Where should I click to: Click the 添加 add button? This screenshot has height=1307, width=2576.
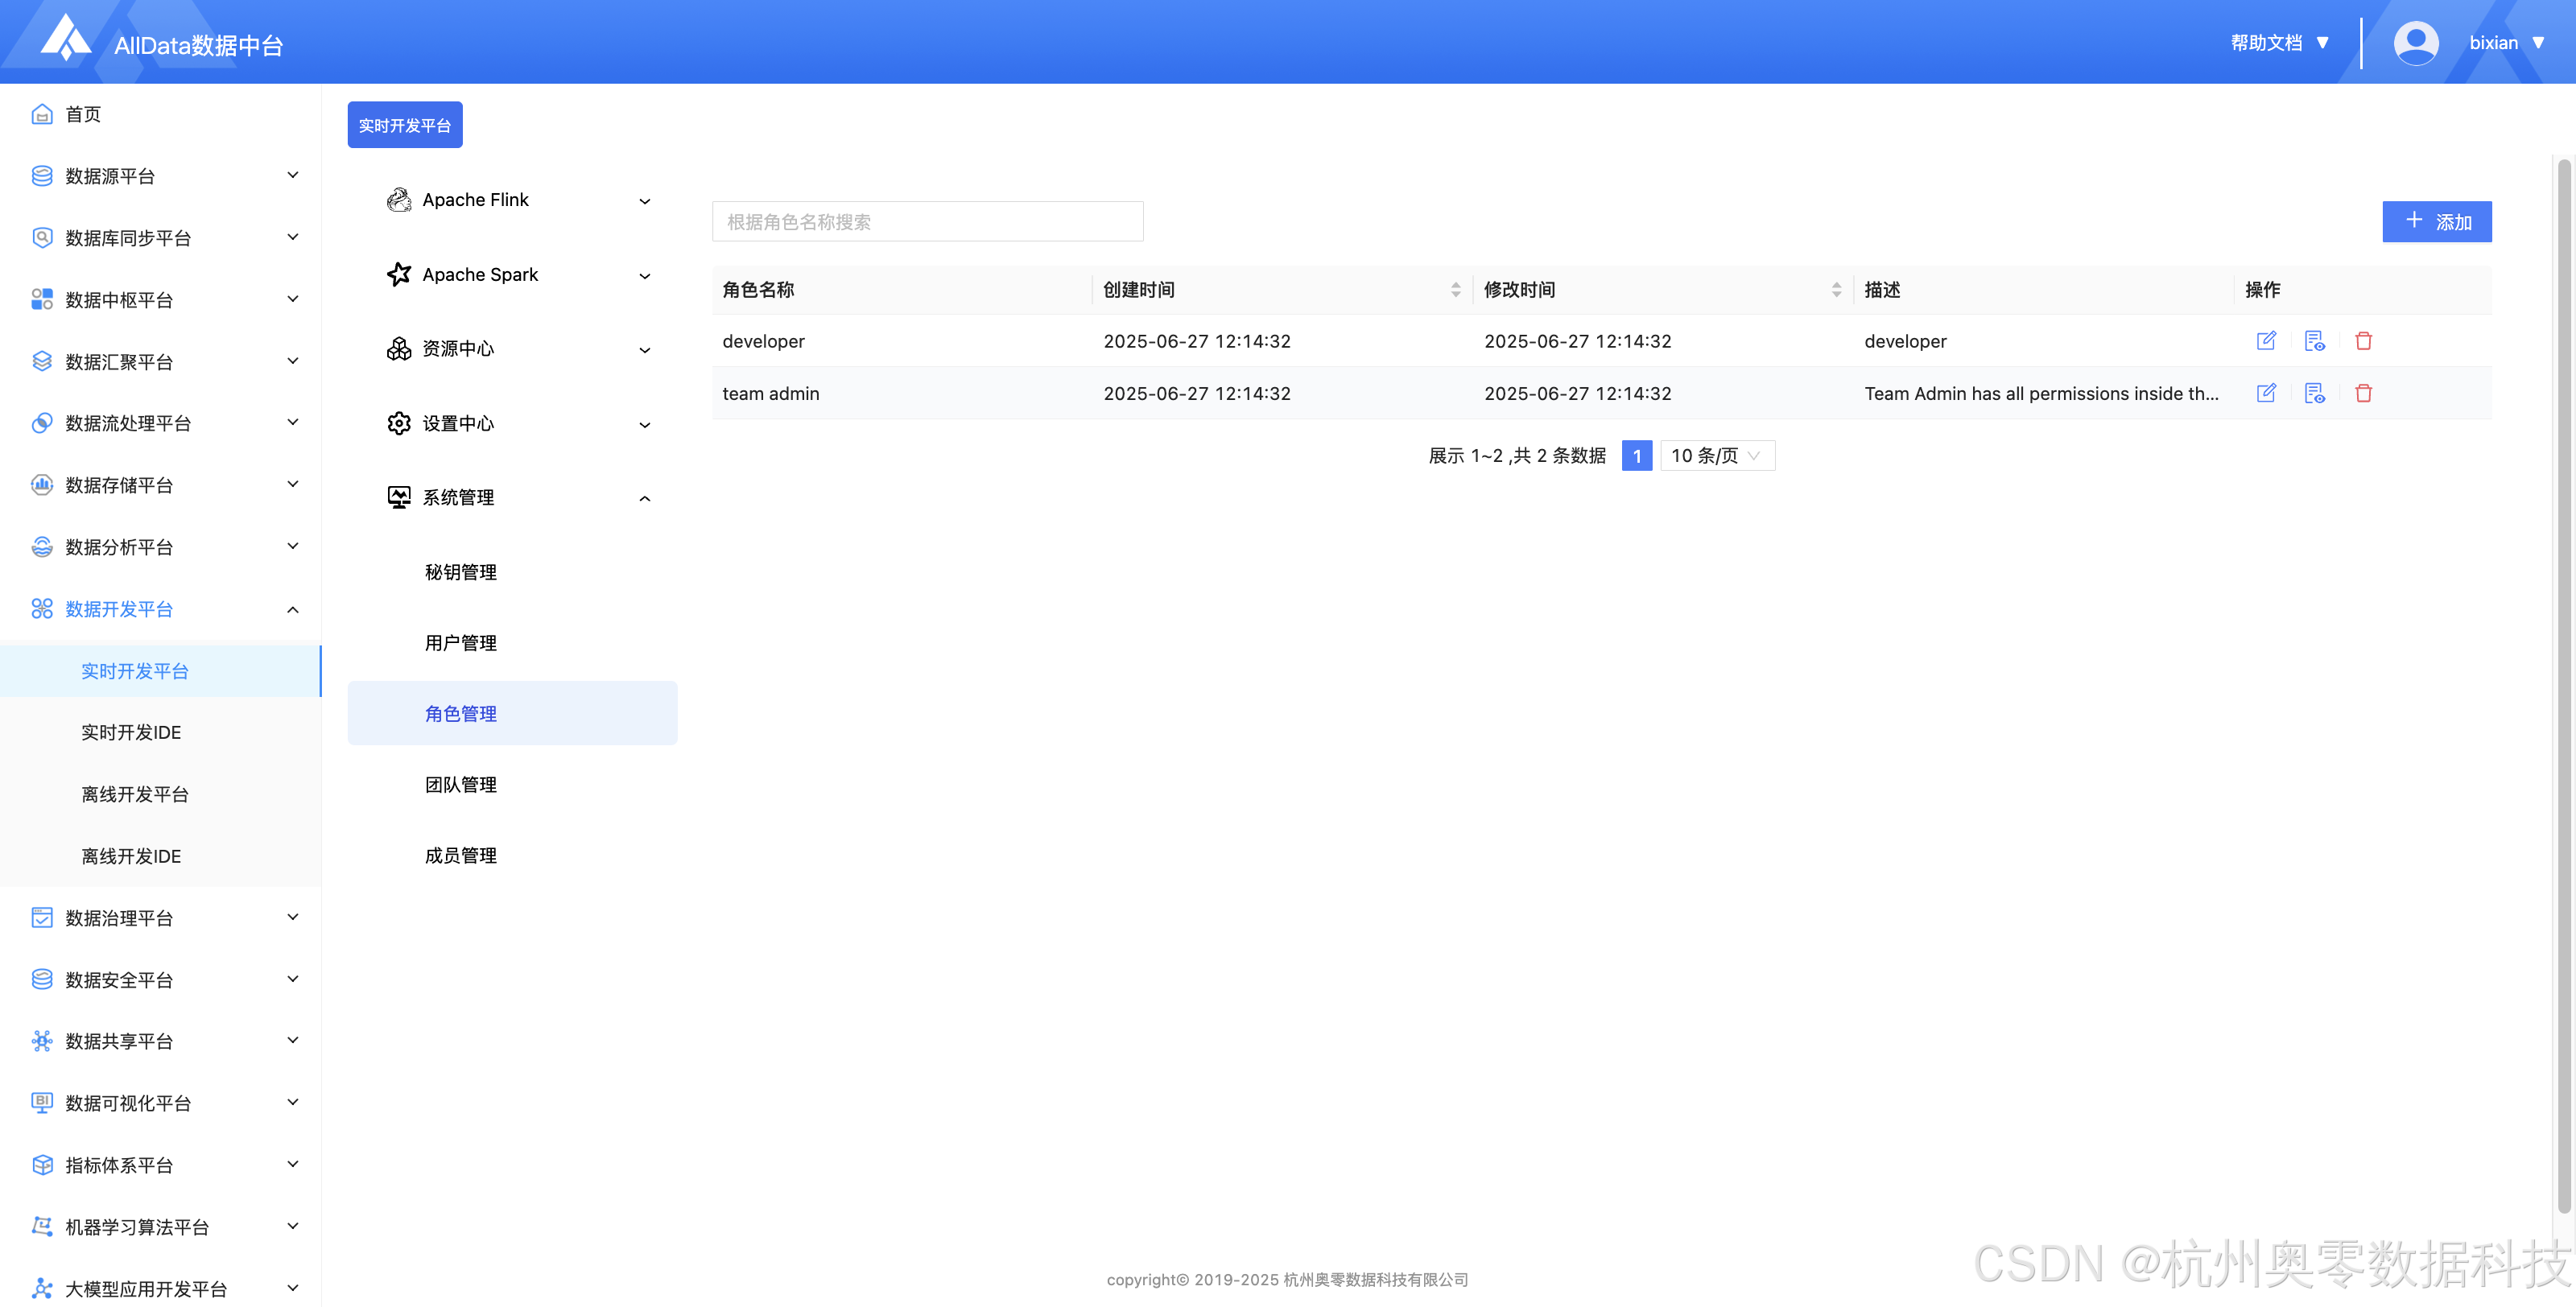(x=2436, y=222)
